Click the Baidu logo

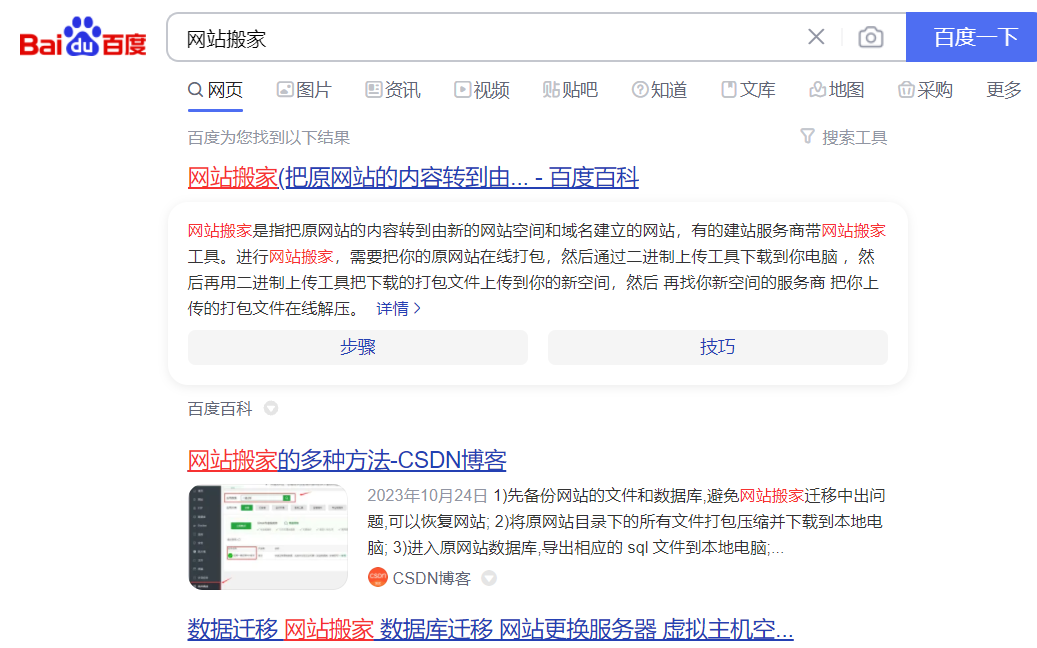pos(83,39)
